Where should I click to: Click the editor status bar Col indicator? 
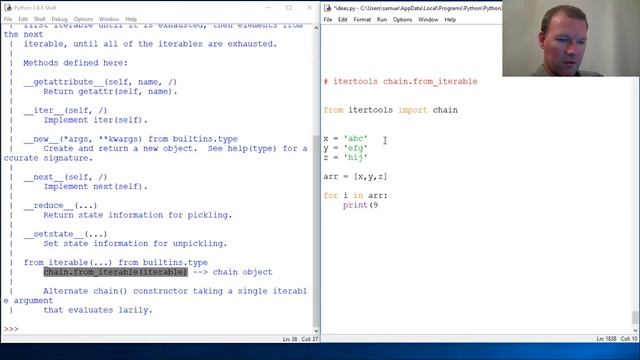point(629,339)
